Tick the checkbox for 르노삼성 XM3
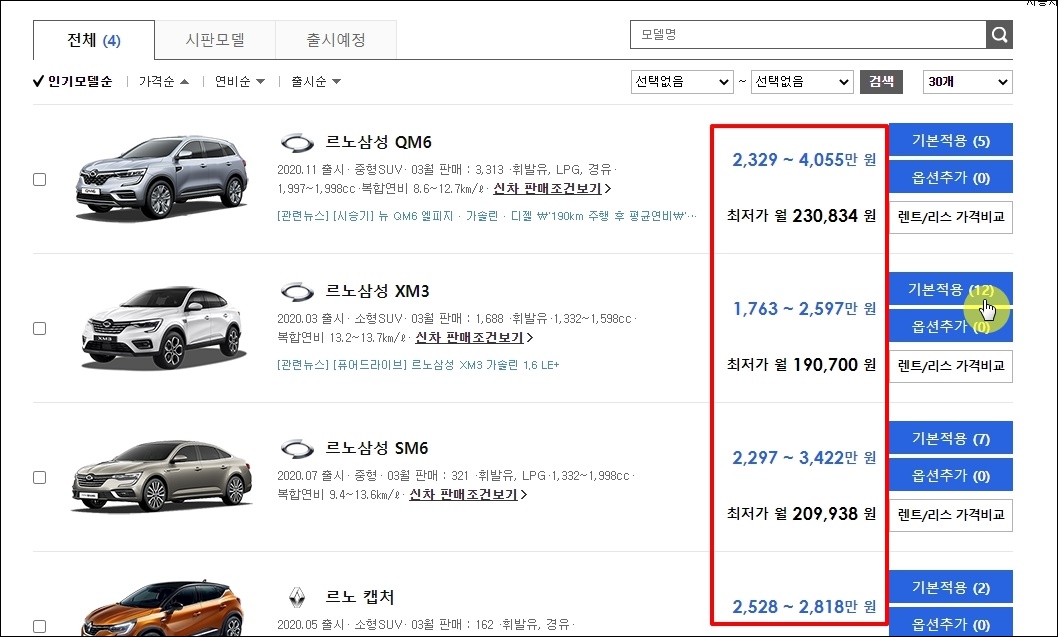This screenshot has width=1058, height=637. point(40,329)
